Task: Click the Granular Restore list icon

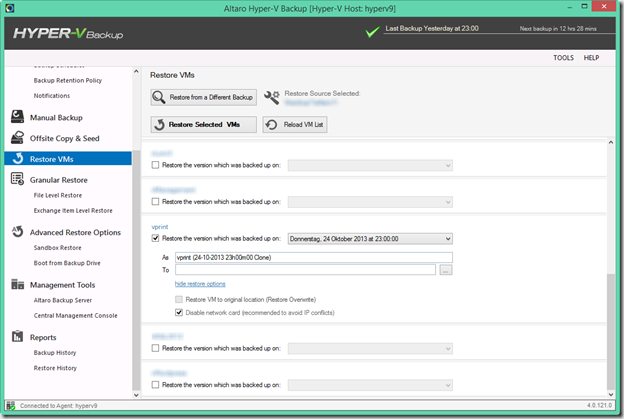Action: pyautogui.click(x=18, y=179)
